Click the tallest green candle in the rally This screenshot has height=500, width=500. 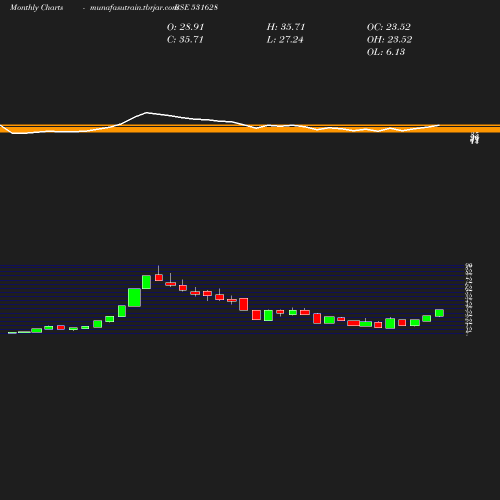(x=134, y=297)
